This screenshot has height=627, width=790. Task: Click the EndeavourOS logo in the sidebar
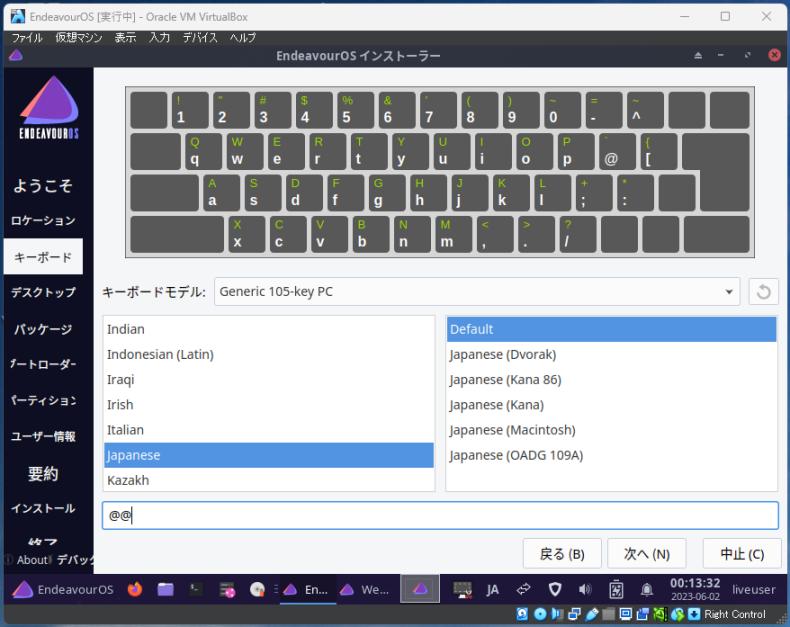coord(49,107)
